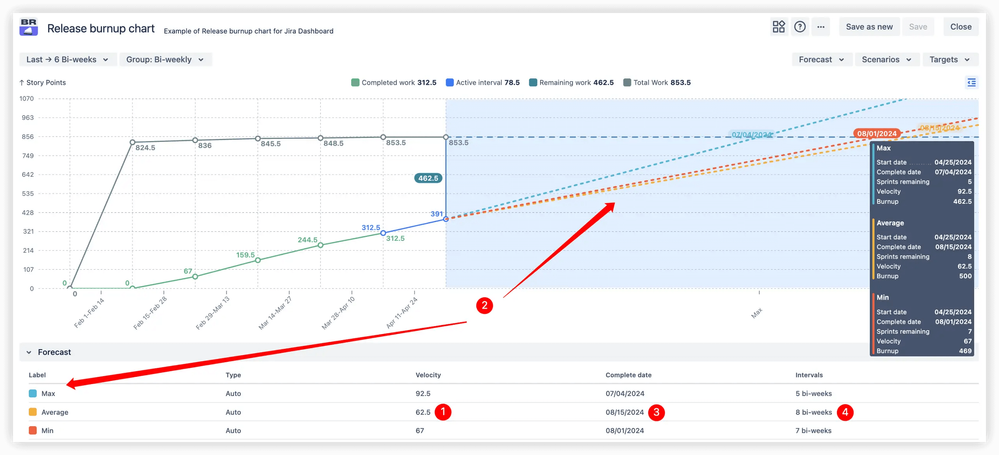The height and width of the screenshot is (455, 999).
Task: Click the Story Points axis arrow label
Action: click(42, 83)
